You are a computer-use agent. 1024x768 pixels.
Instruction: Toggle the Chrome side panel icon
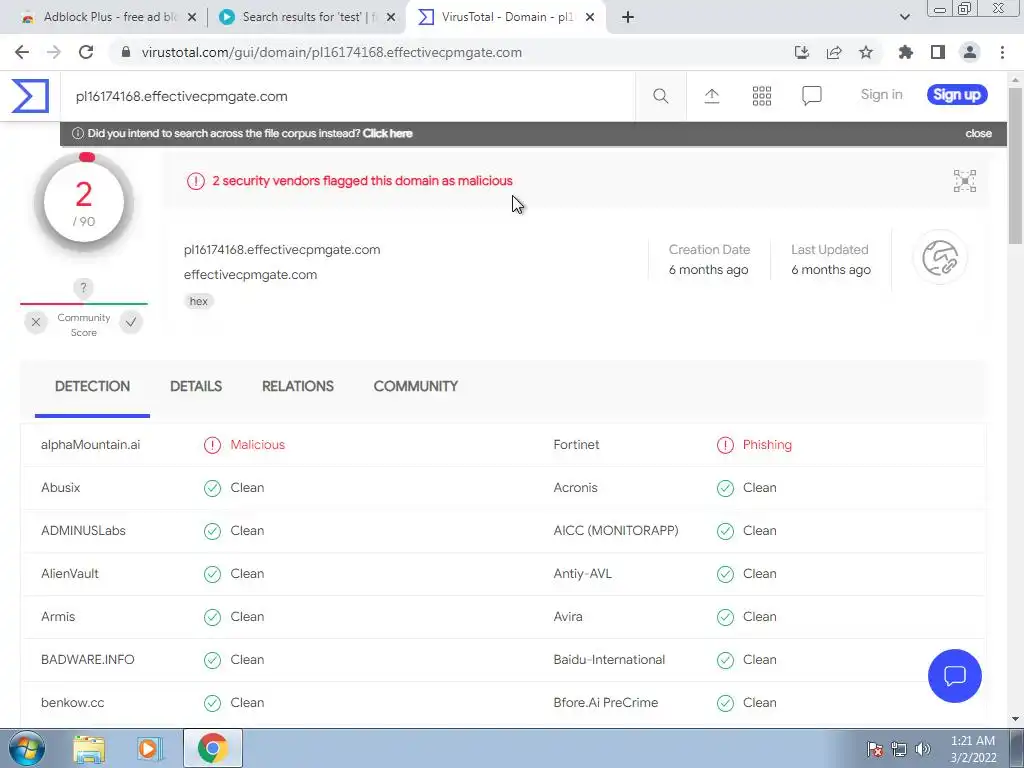tap(938, 52)
